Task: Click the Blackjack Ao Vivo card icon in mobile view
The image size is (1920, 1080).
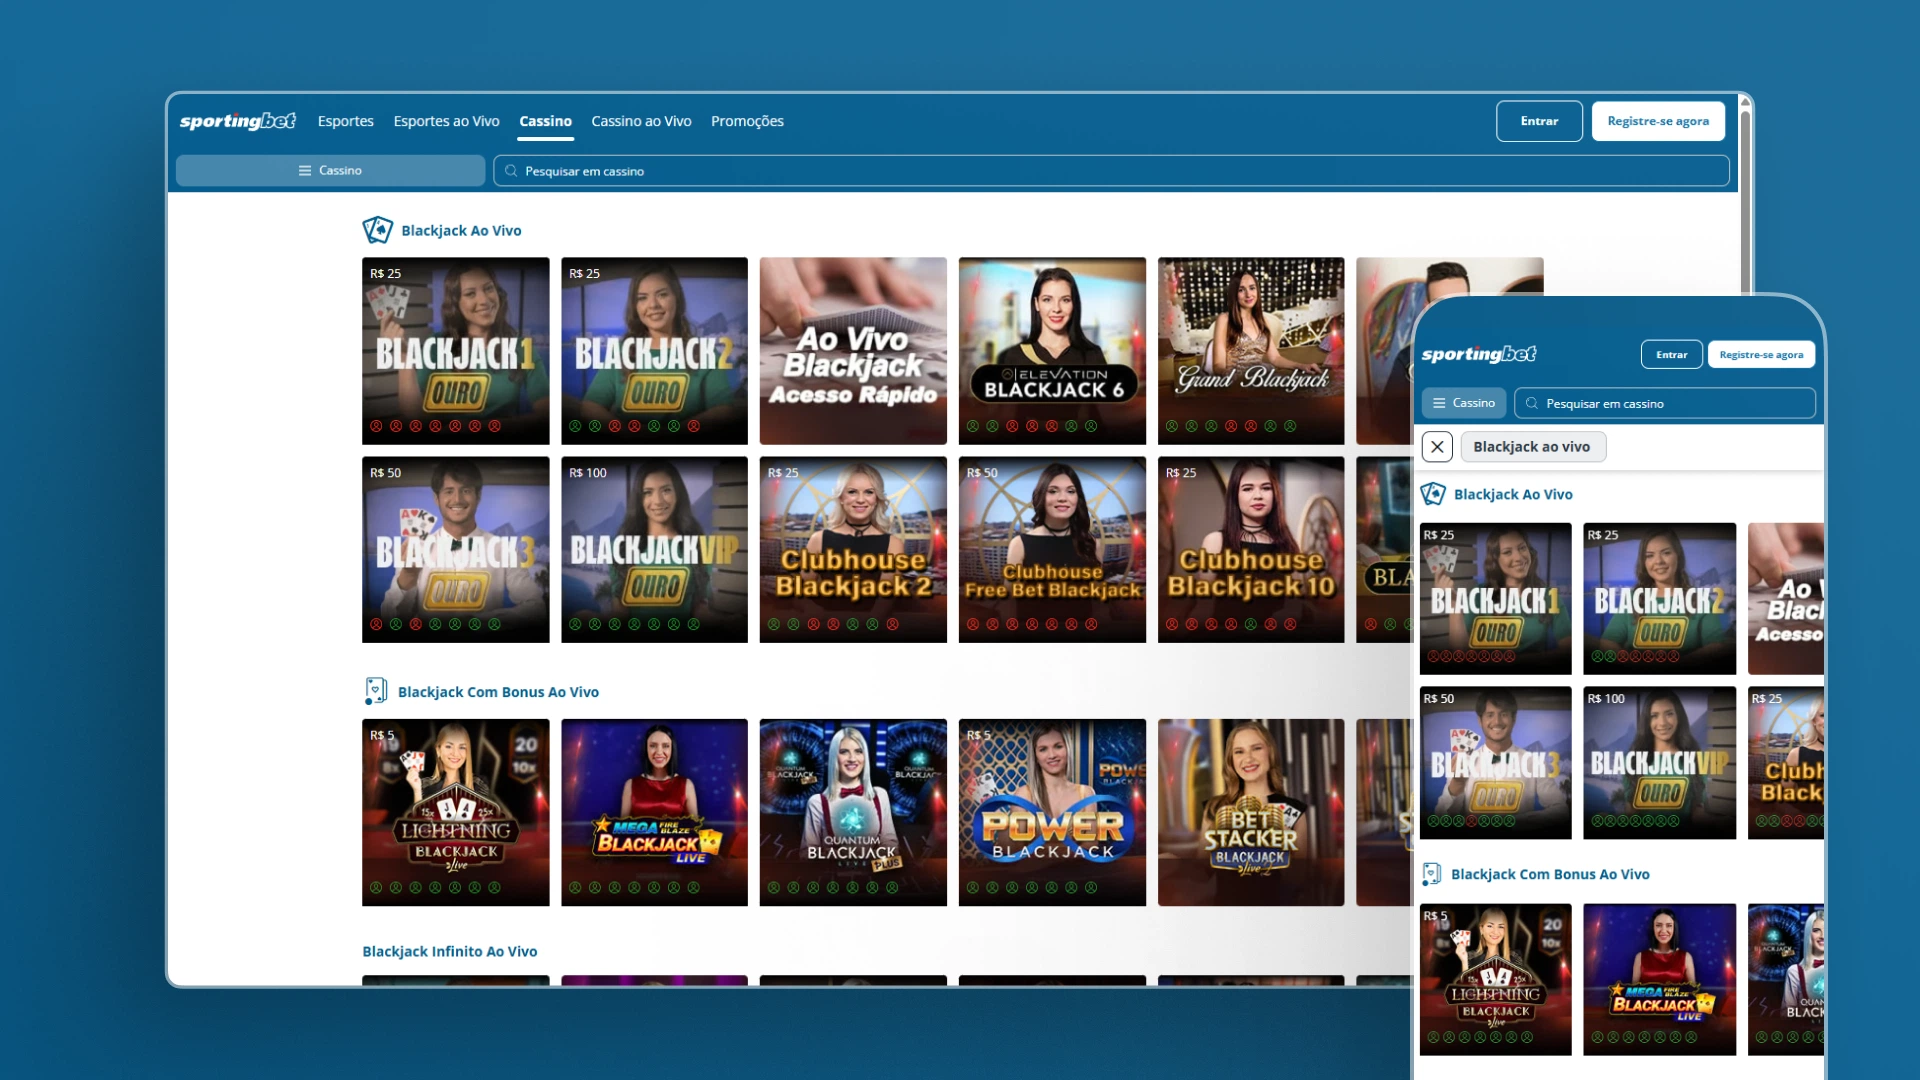Action: click(1433, 494)
